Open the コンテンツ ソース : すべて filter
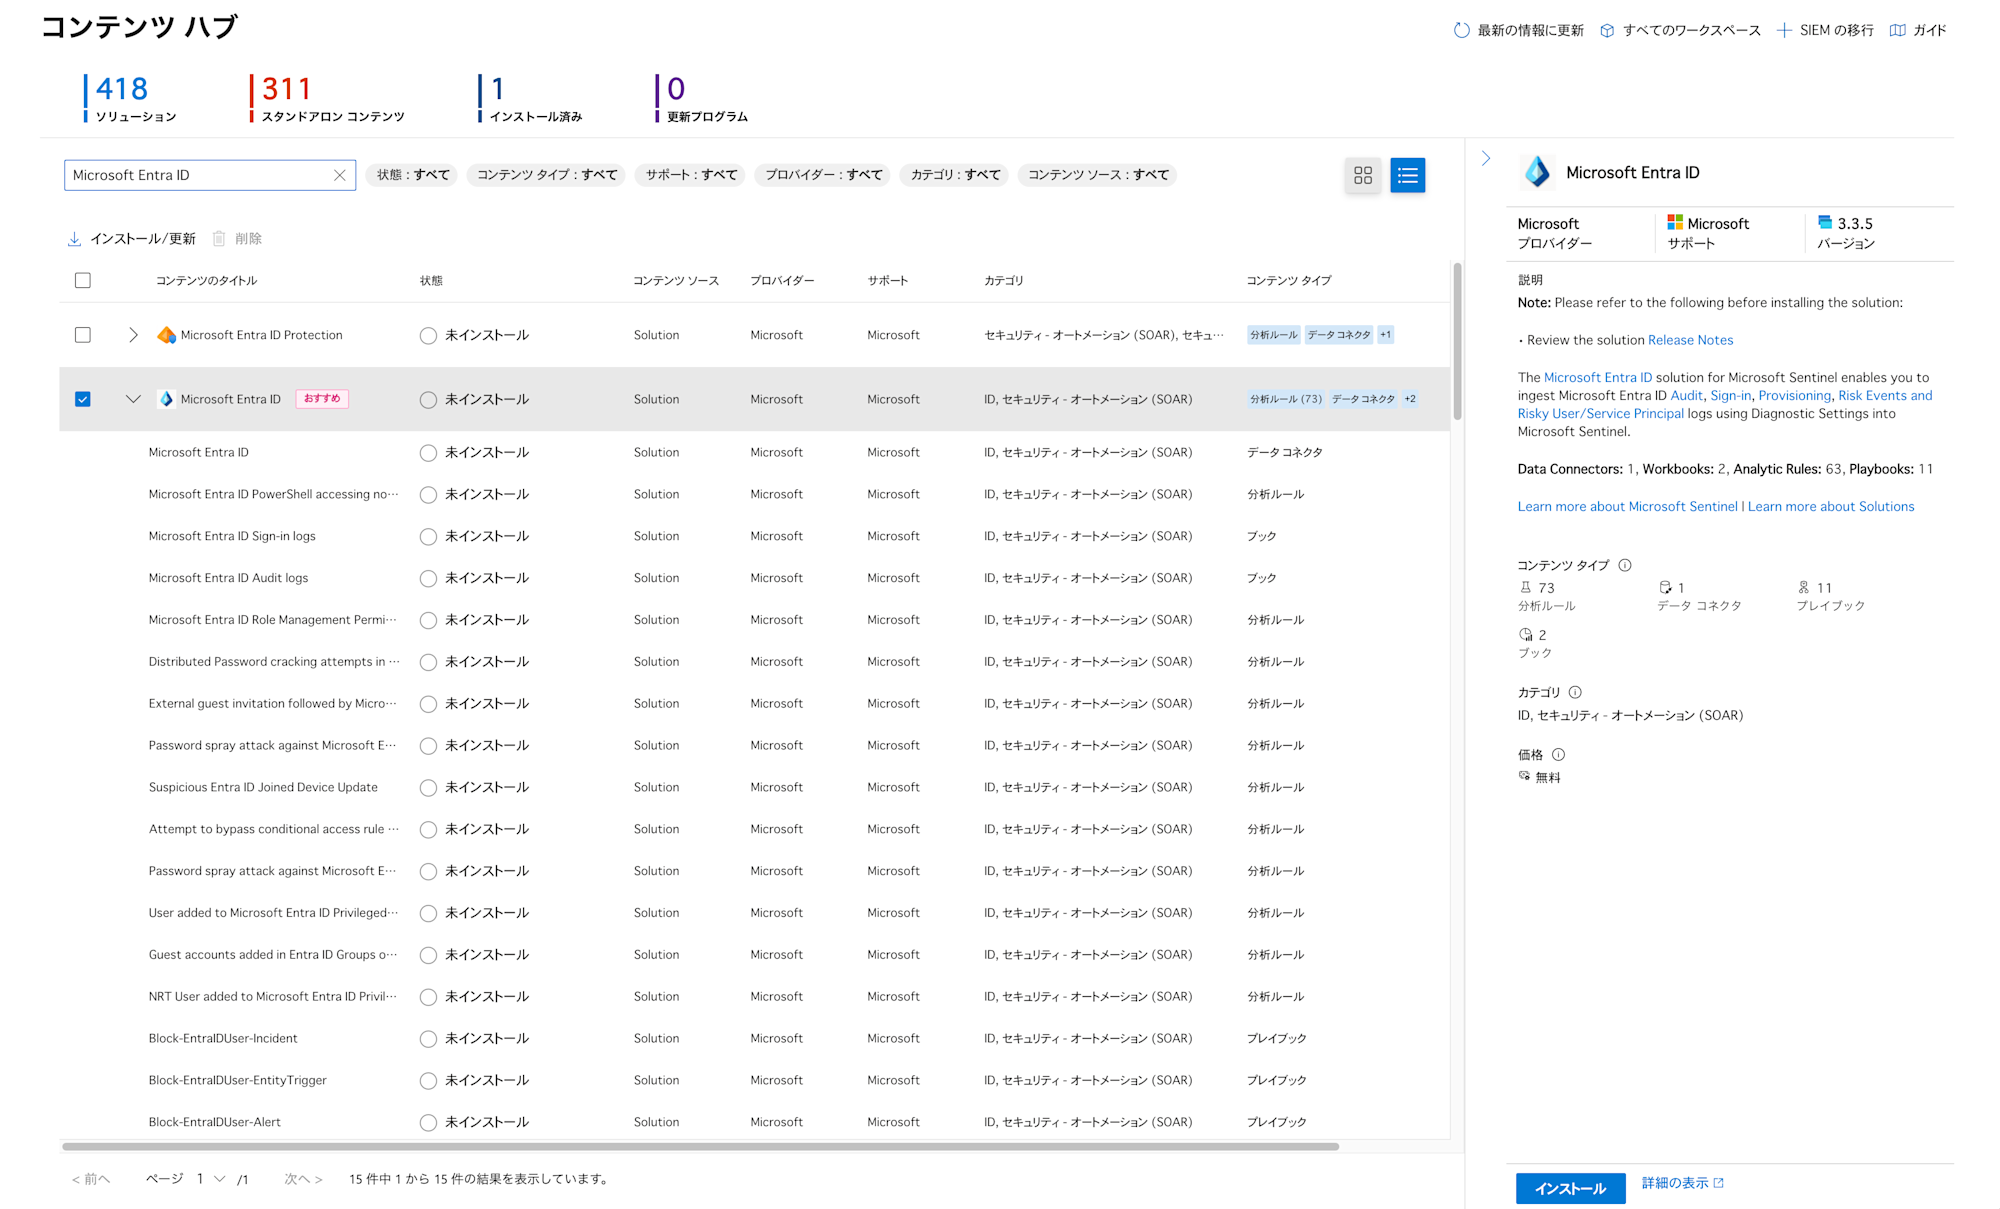Screen dimensions: 2000x1209 click(x=1098, y=175)
